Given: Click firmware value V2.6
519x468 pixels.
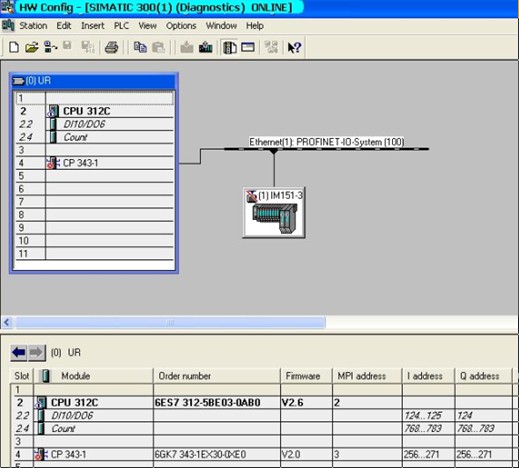Looking at the screenshot, I should pos(292,403).
